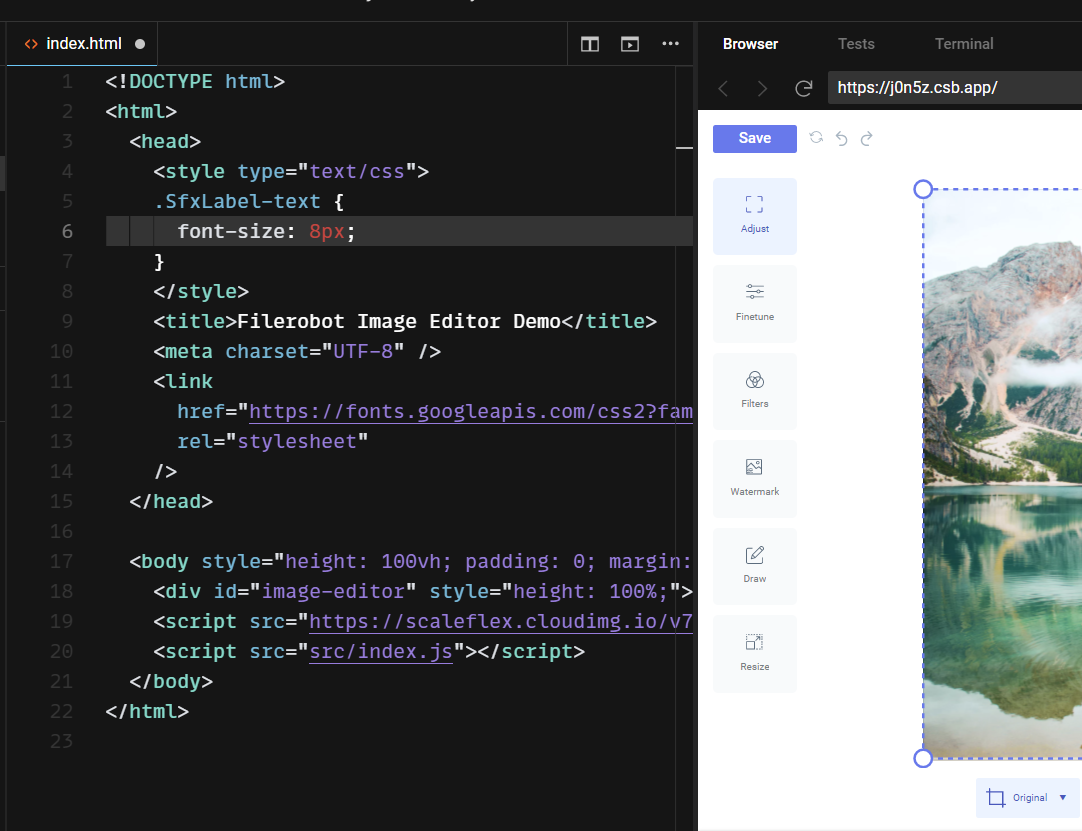Viewport: 1082px width, 831px height.
Task: Redo the last image edit
Action: 866,138
